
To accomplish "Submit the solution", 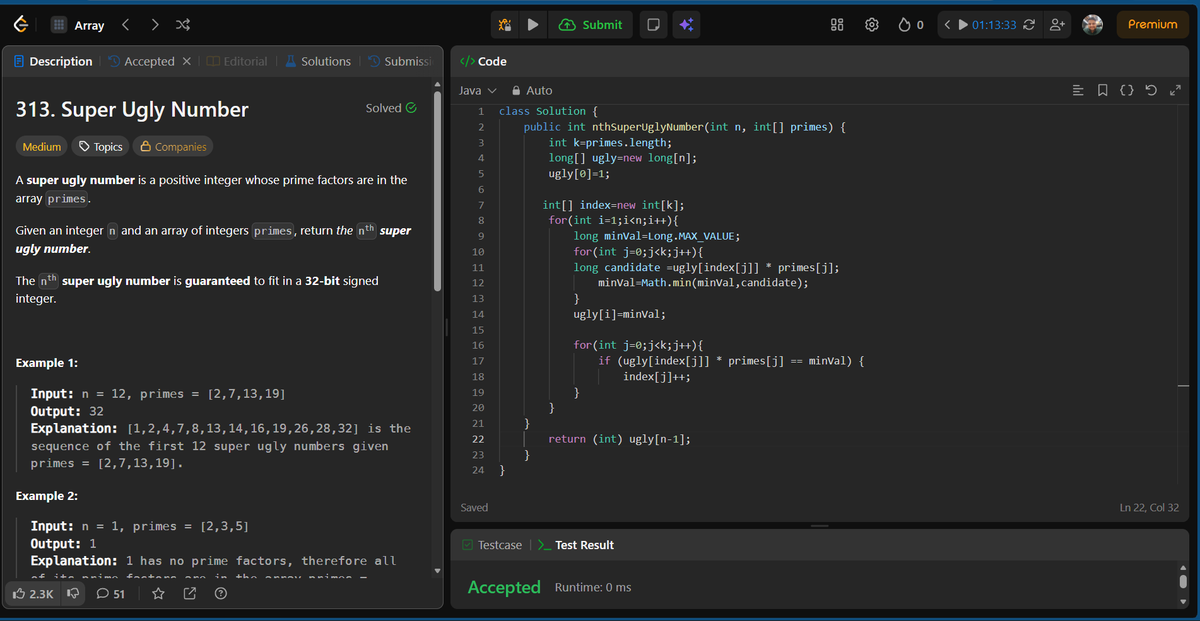I will (591, 25).
